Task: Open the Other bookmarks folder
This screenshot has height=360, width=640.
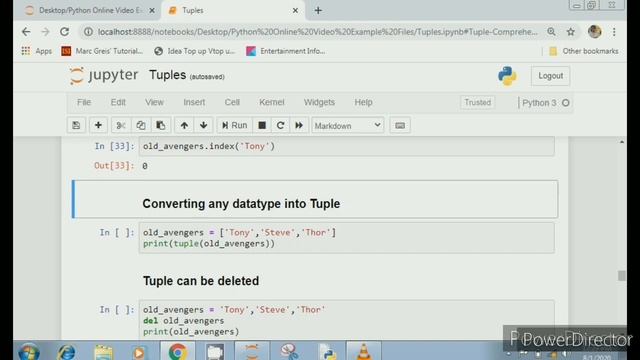Action: [584, 51]
